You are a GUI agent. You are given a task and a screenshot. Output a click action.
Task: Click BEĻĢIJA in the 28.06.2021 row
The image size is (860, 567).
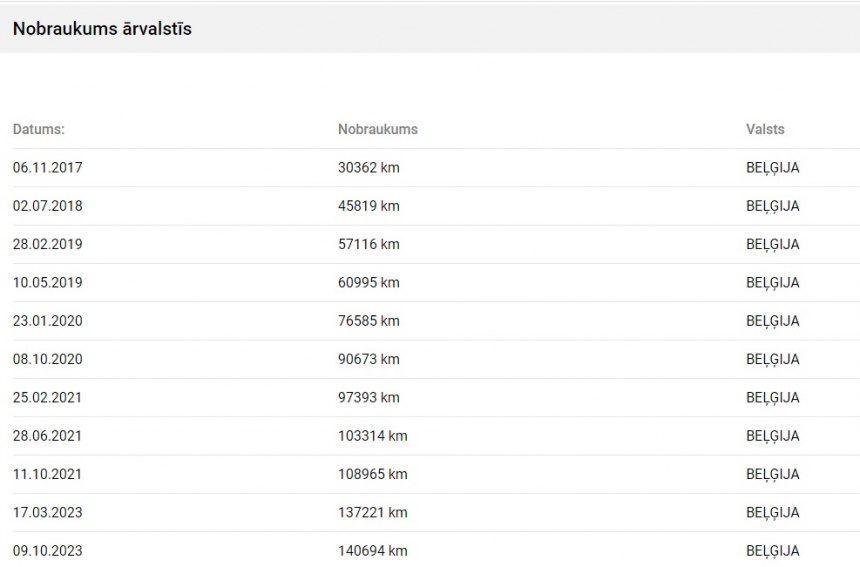(772, 436)
